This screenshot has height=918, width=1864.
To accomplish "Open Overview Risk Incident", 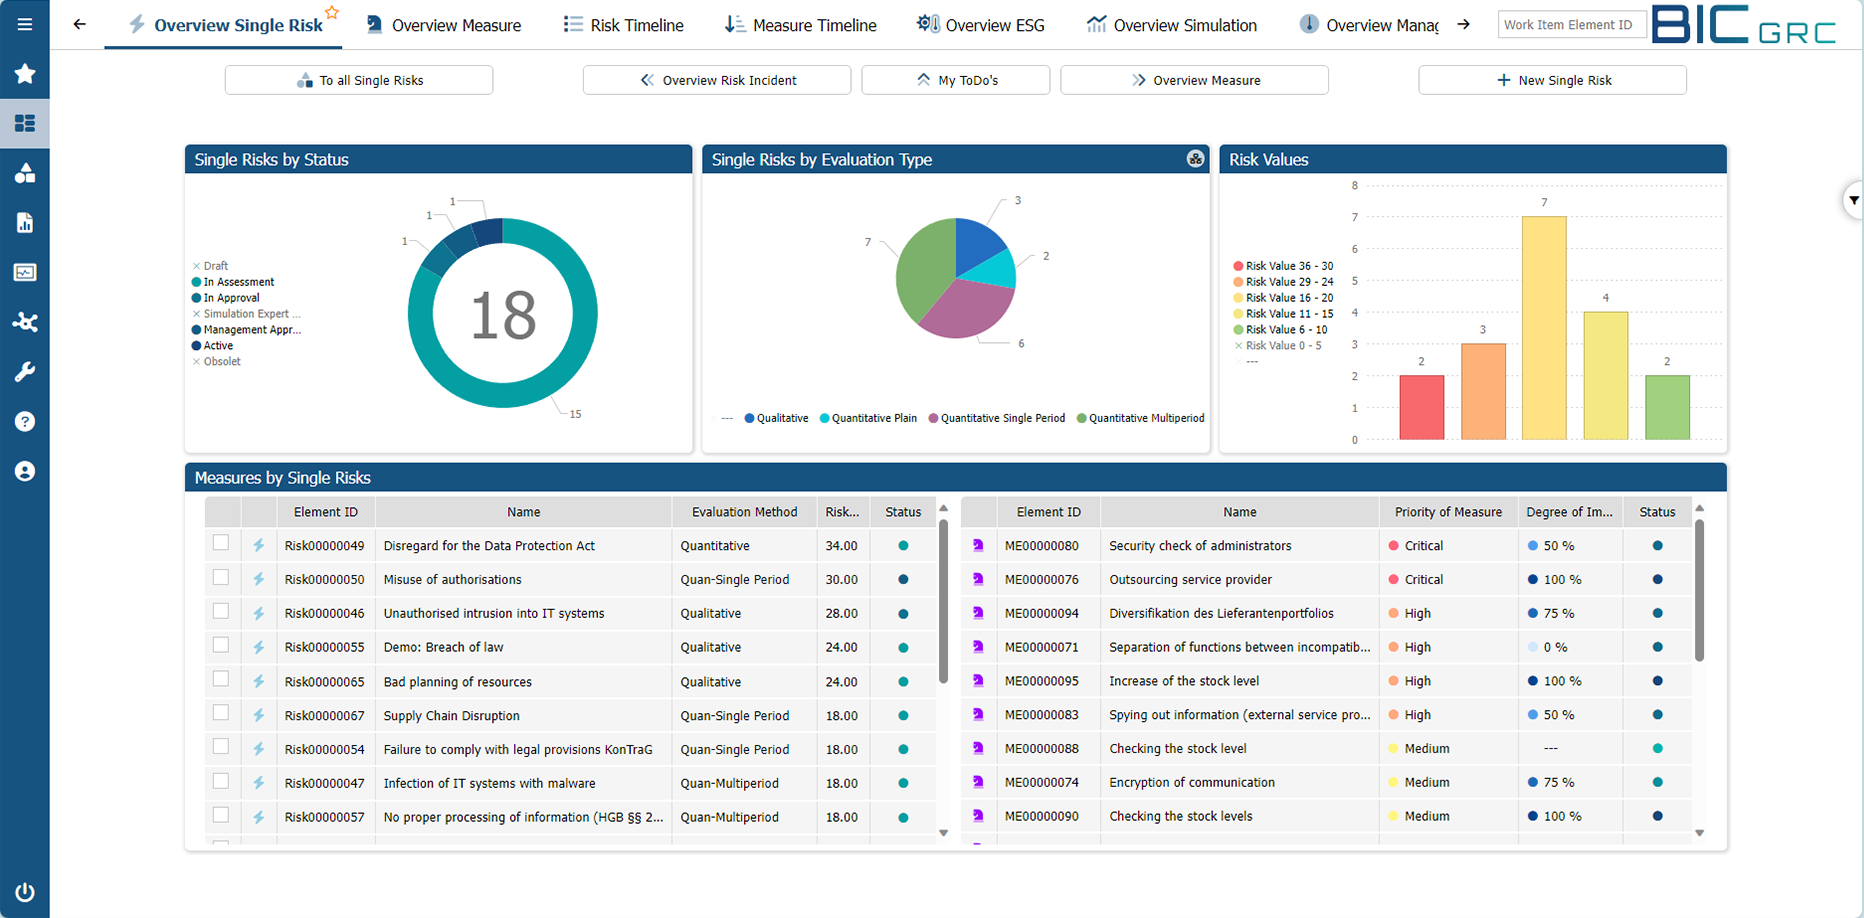I will click(716, 80).
